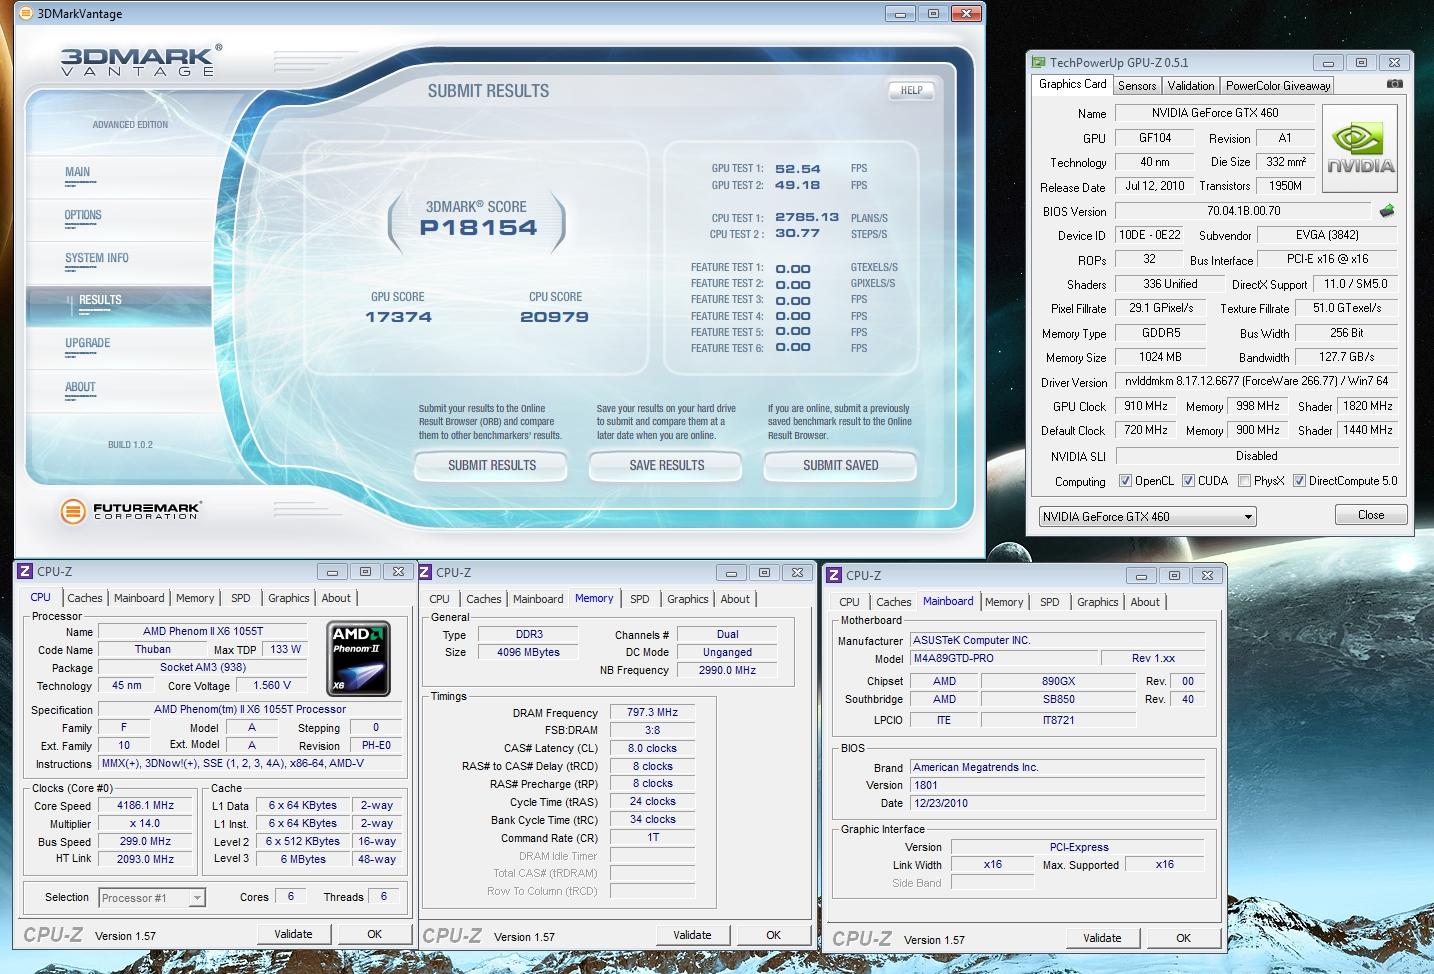Click the DRAM Frequency value 797.3 MHz
Viewport: 1434px width, 974px height.
click(x=652, y=713)
